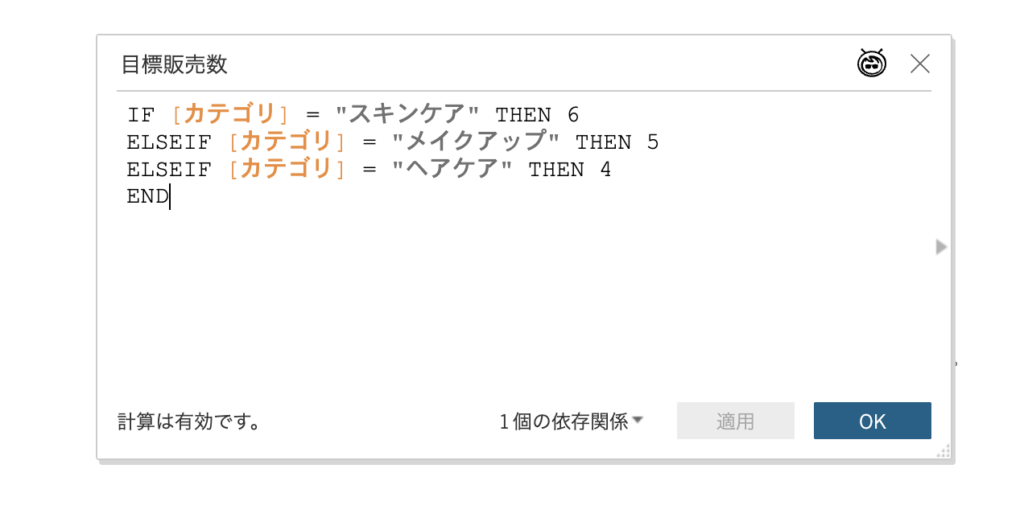Click the IF keyword in the formula
Viewport: 1024px width, 522px height.
coord(141,115)
